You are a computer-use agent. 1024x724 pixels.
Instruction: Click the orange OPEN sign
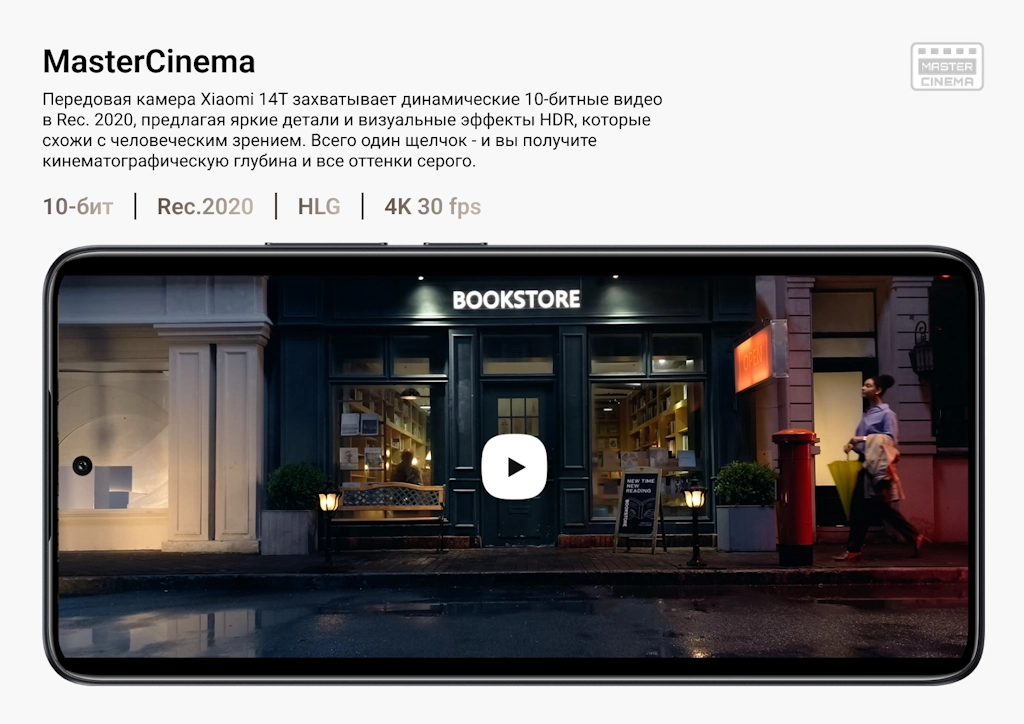point(754,358)
